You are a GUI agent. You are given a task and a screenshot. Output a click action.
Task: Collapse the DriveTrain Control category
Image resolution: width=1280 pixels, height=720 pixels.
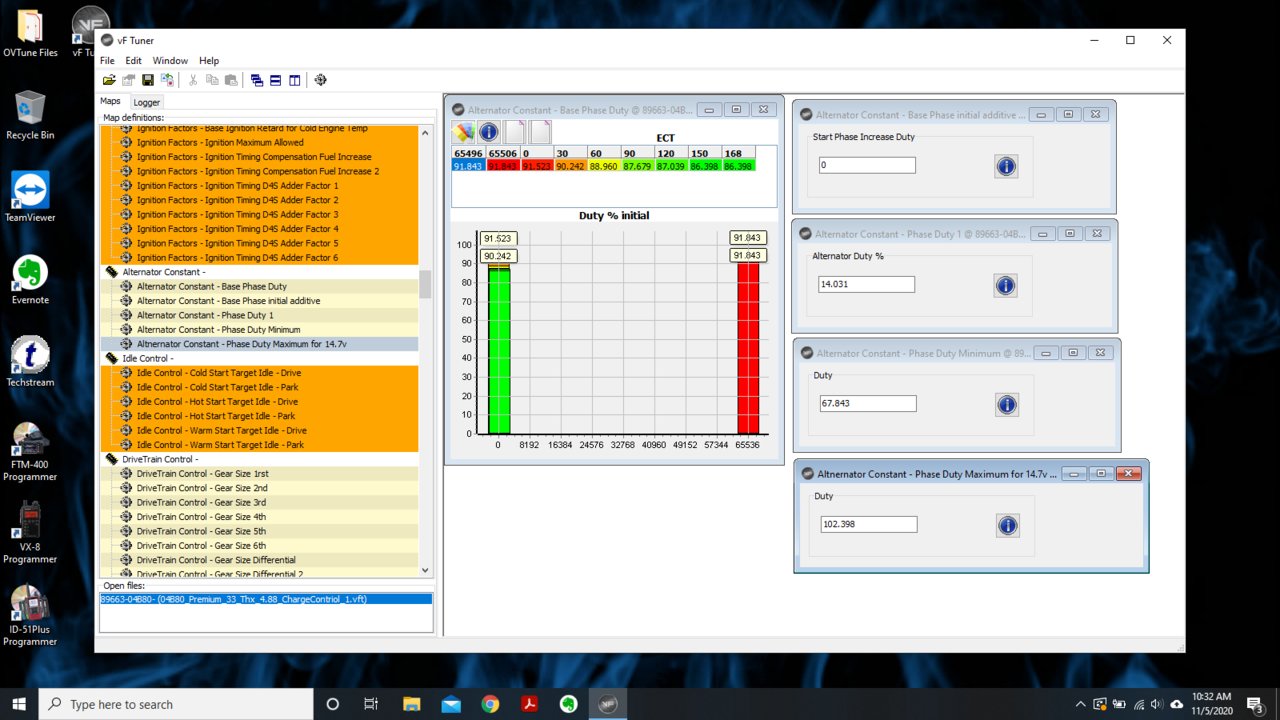160,459
